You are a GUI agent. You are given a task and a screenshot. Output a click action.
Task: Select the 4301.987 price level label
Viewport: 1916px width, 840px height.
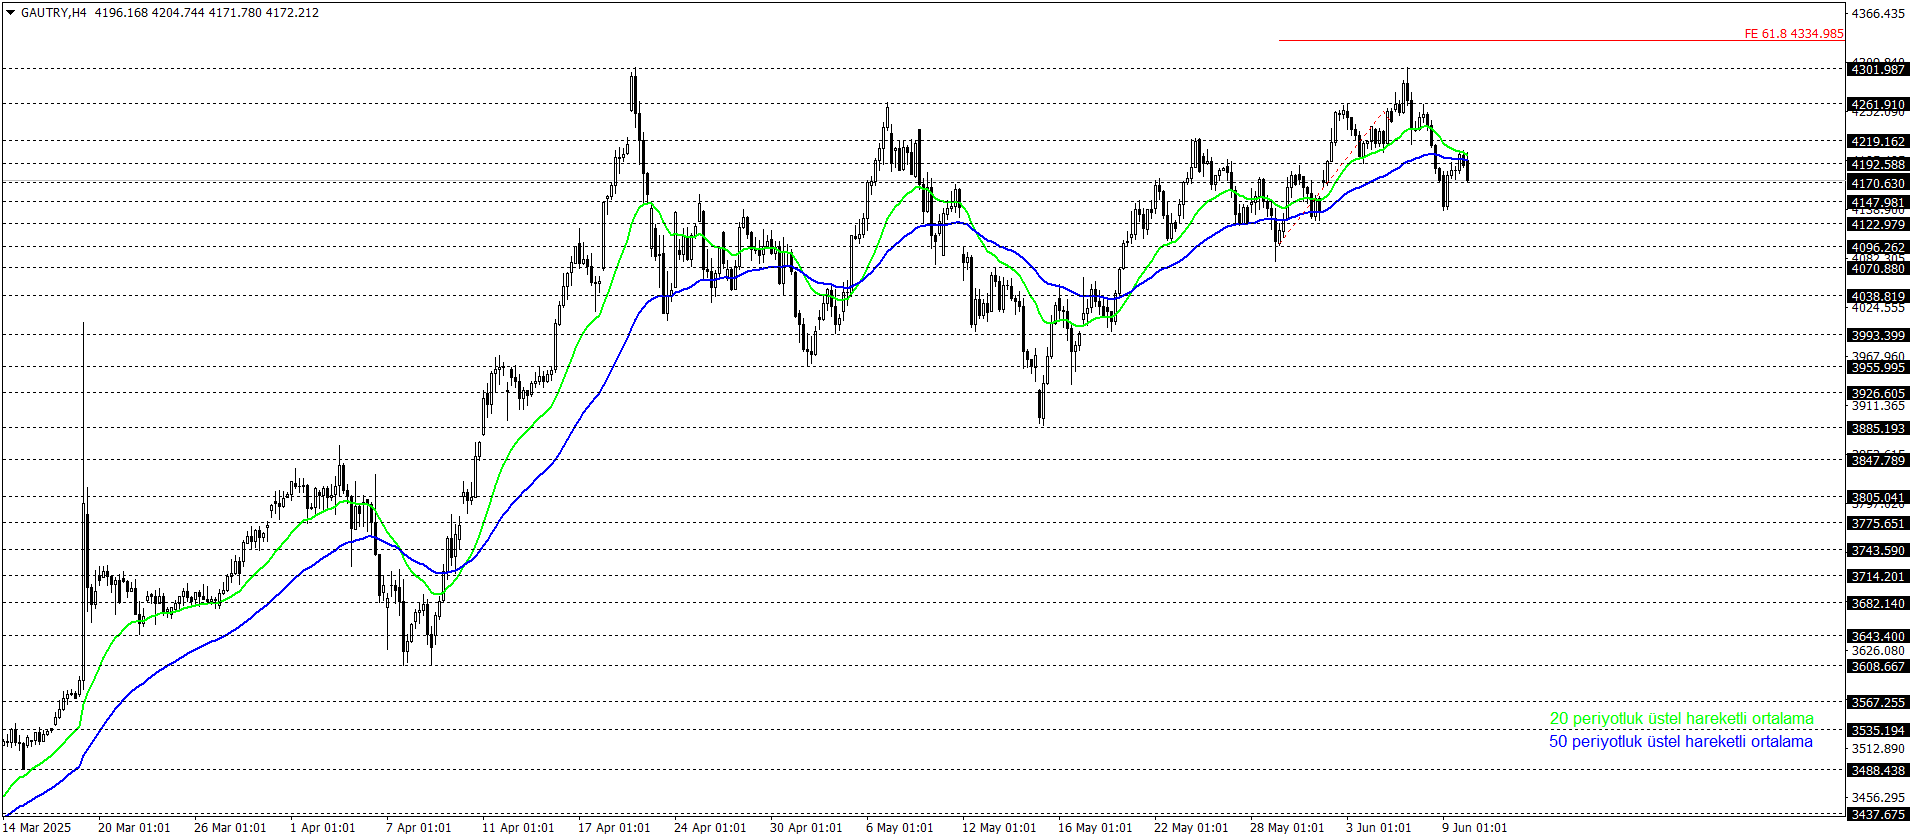1878,69
